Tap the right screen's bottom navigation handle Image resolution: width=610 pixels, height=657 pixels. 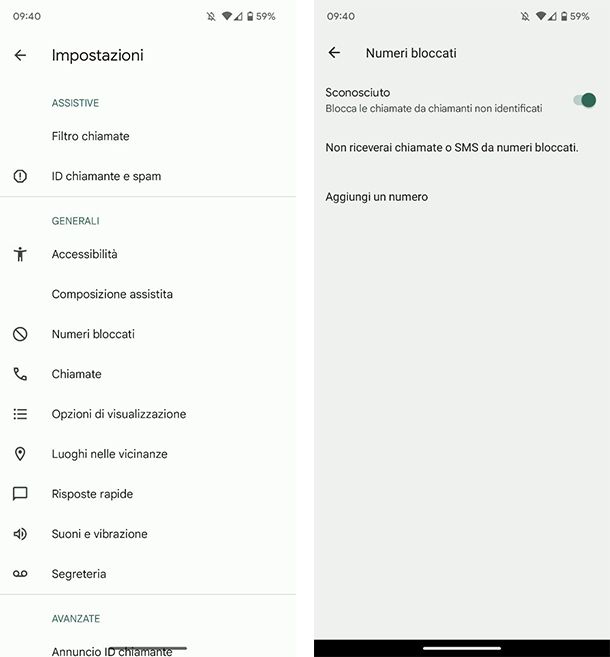coord(461,648)
